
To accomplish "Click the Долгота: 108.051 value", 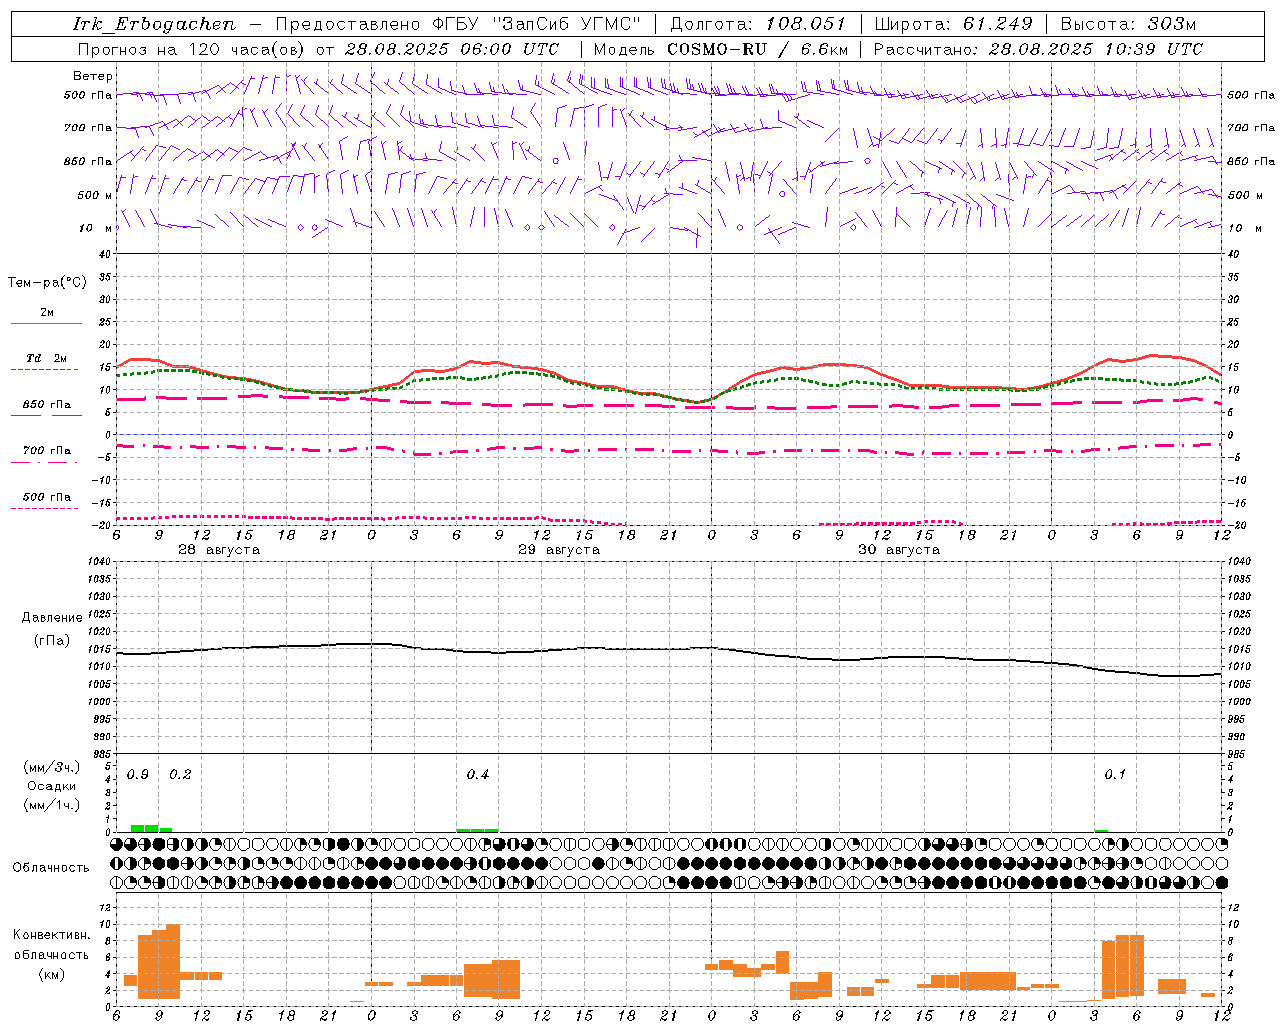I will [758, 24].
